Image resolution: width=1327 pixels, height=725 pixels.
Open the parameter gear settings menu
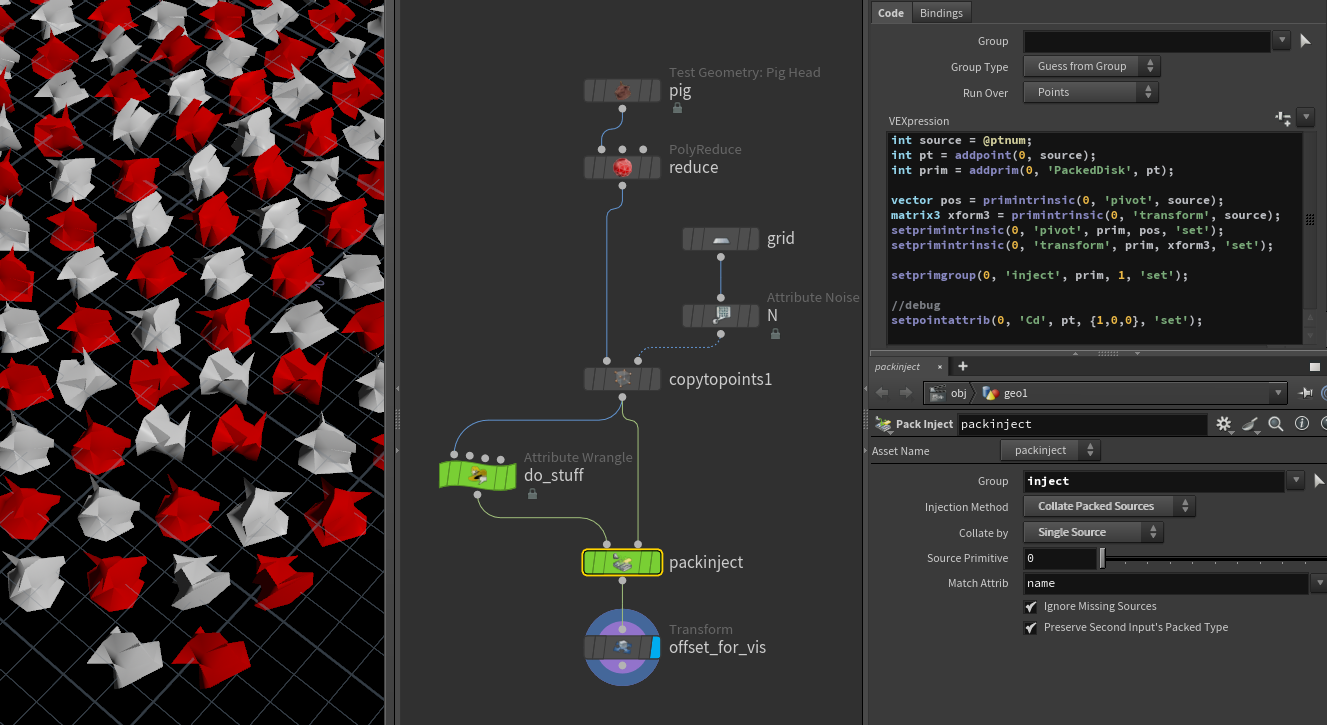tap(1224, 424)
